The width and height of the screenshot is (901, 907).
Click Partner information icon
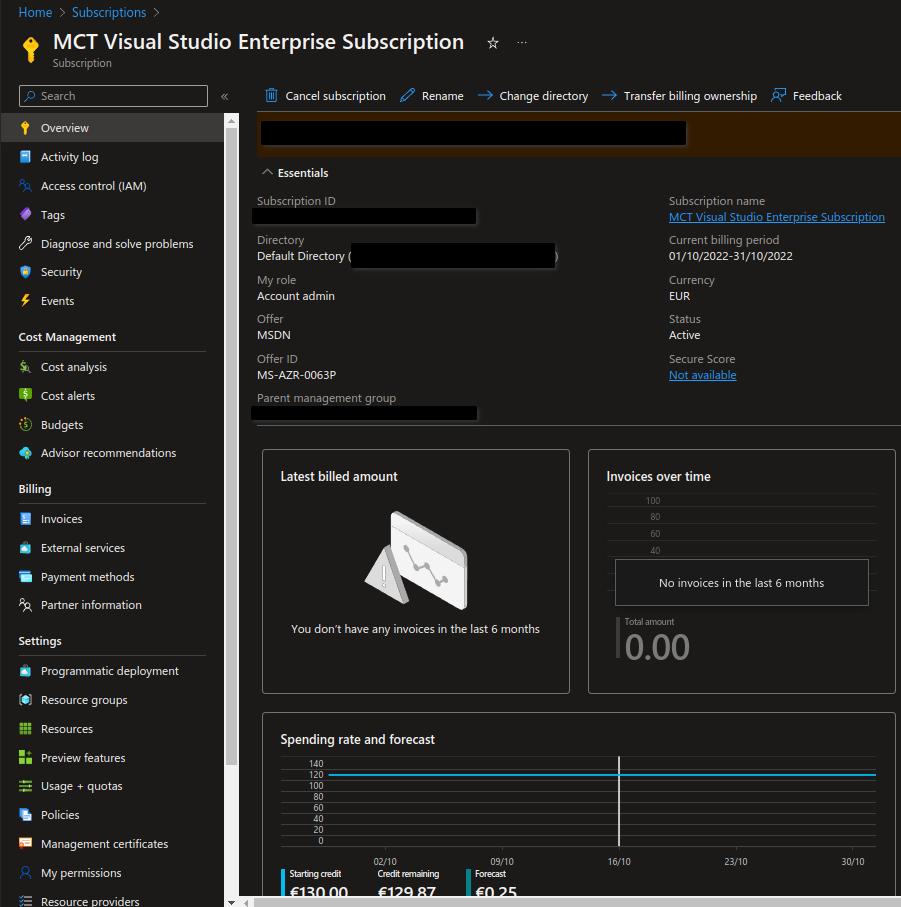pos(25,605)
